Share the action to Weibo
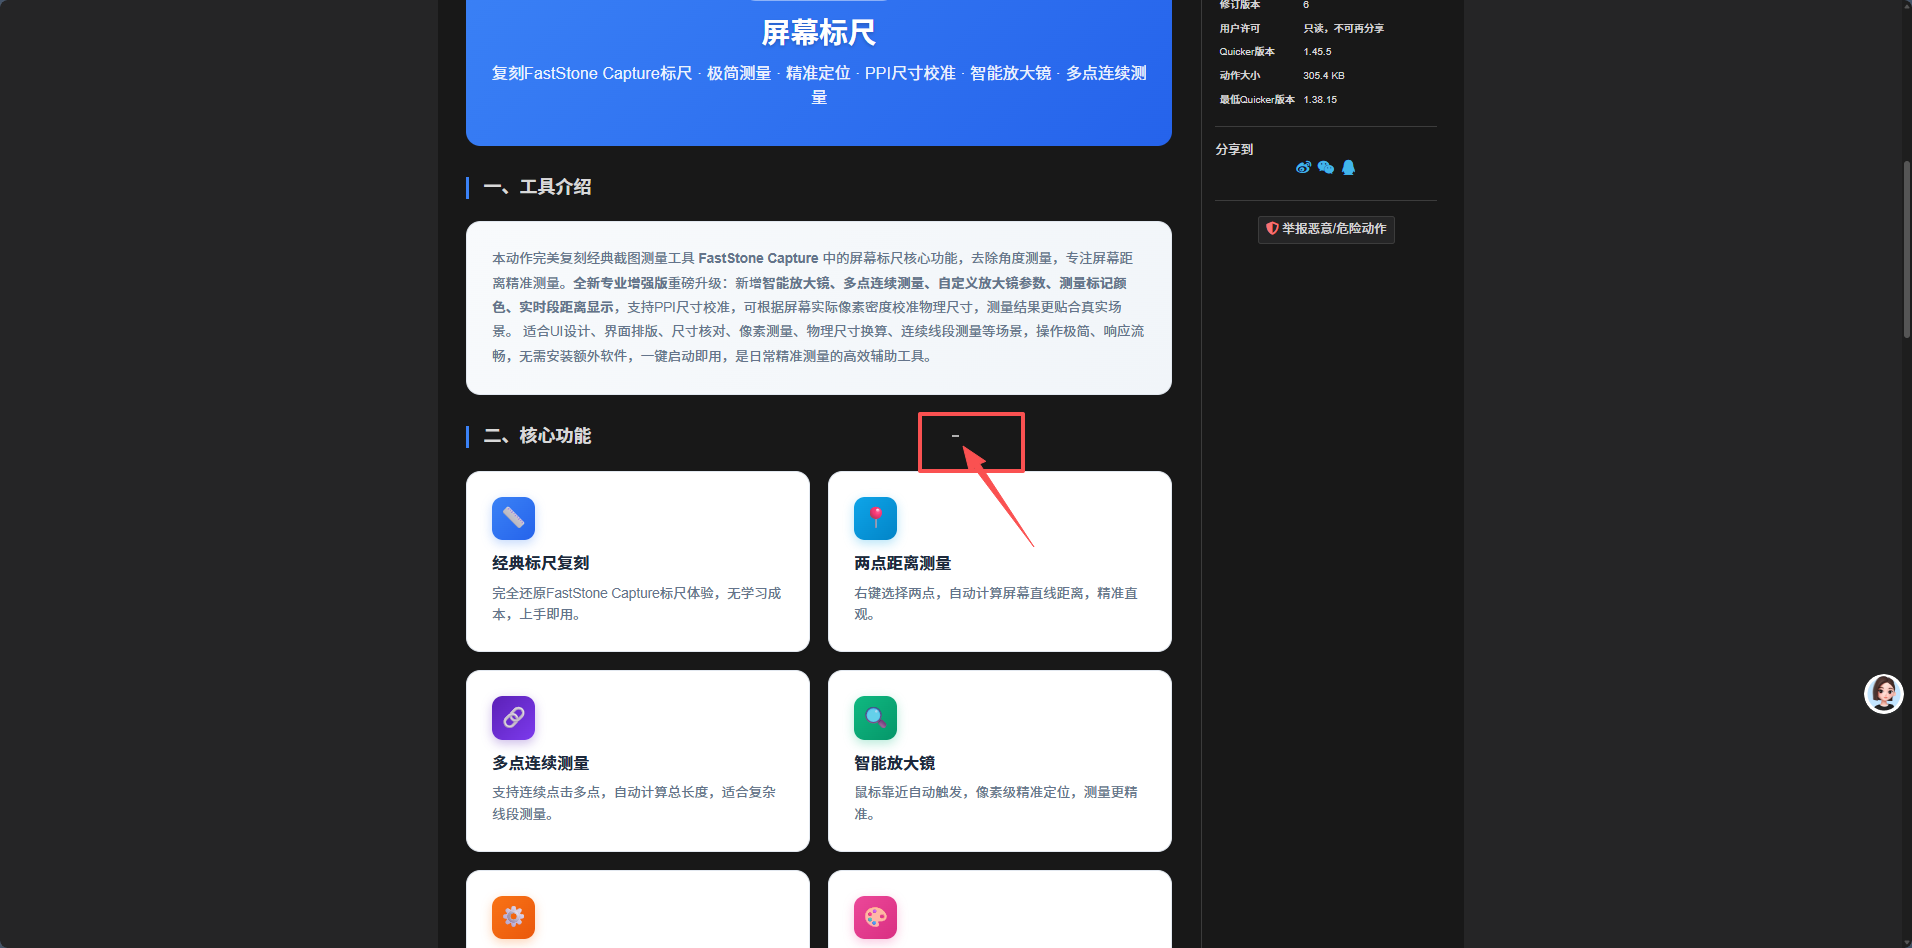Screen dimensions: 1912x948 click(1303, 168)
